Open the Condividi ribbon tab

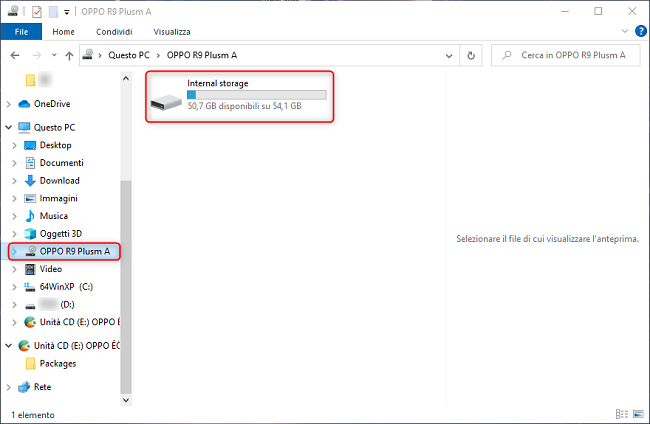click(114, 32)
